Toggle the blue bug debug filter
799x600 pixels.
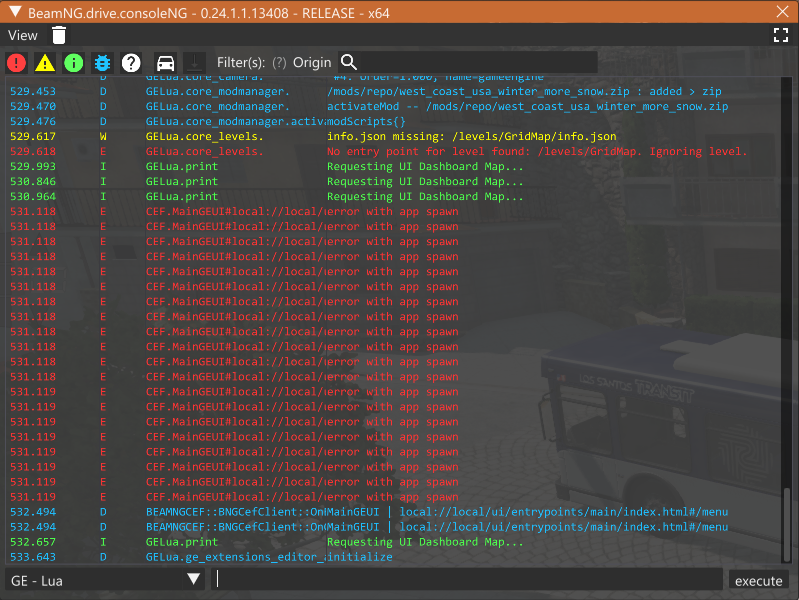click(x=102, y=63)
